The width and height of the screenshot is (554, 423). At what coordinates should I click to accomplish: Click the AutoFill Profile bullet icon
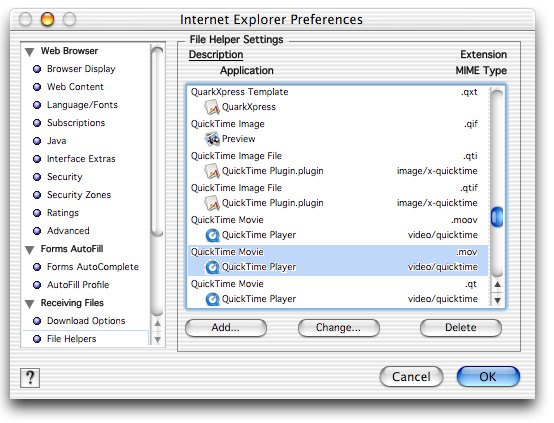pyautogui.click(x=37, y=285)
